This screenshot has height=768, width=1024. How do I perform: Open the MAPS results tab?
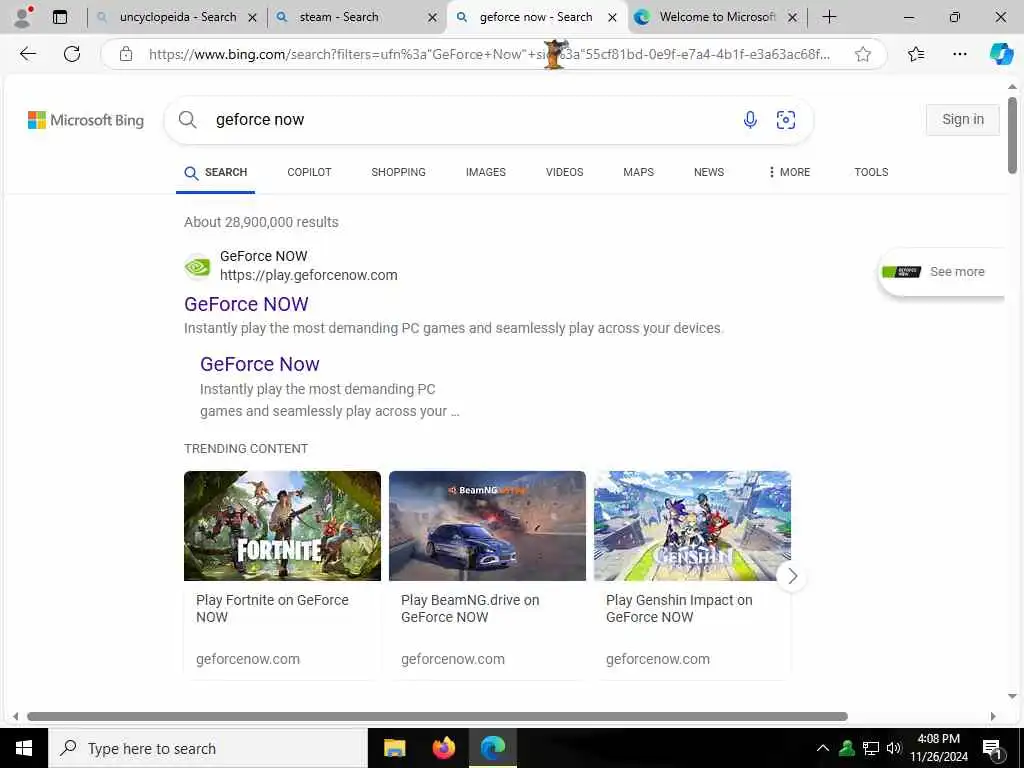(638, 172)
